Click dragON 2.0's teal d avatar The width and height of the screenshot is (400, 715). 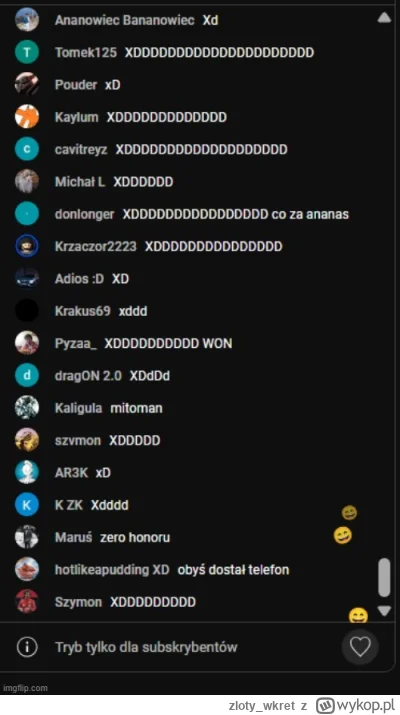[27, 375]
